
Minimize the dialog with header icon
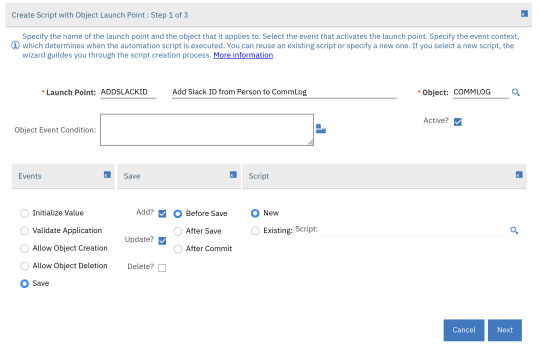pyautogui.click(x=524, y=14)
